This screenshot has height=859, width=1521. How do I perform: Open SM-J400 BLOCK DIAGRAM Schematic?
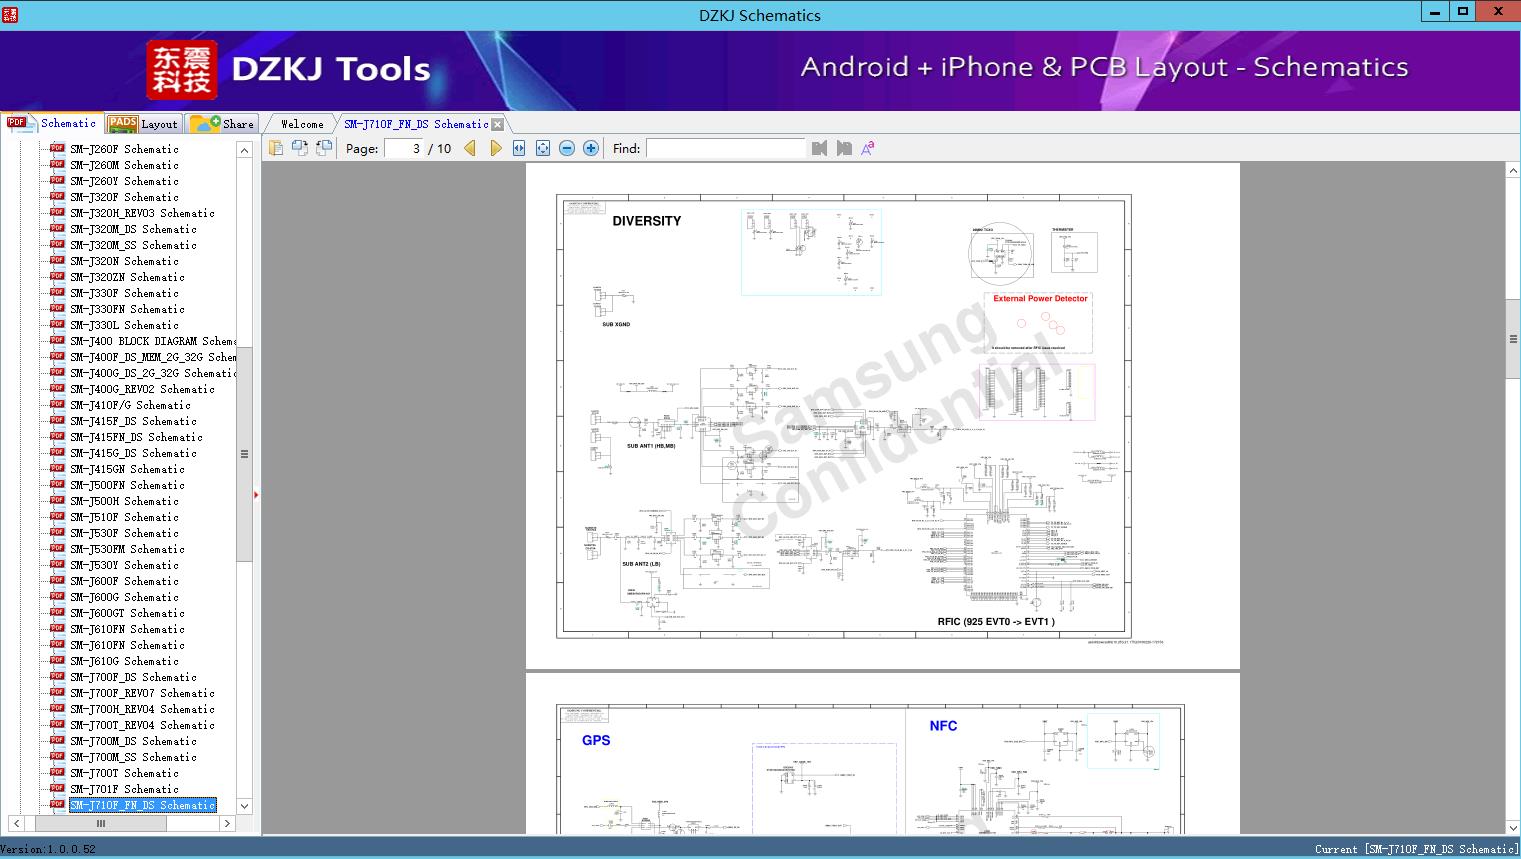click(x=153, y=341)
